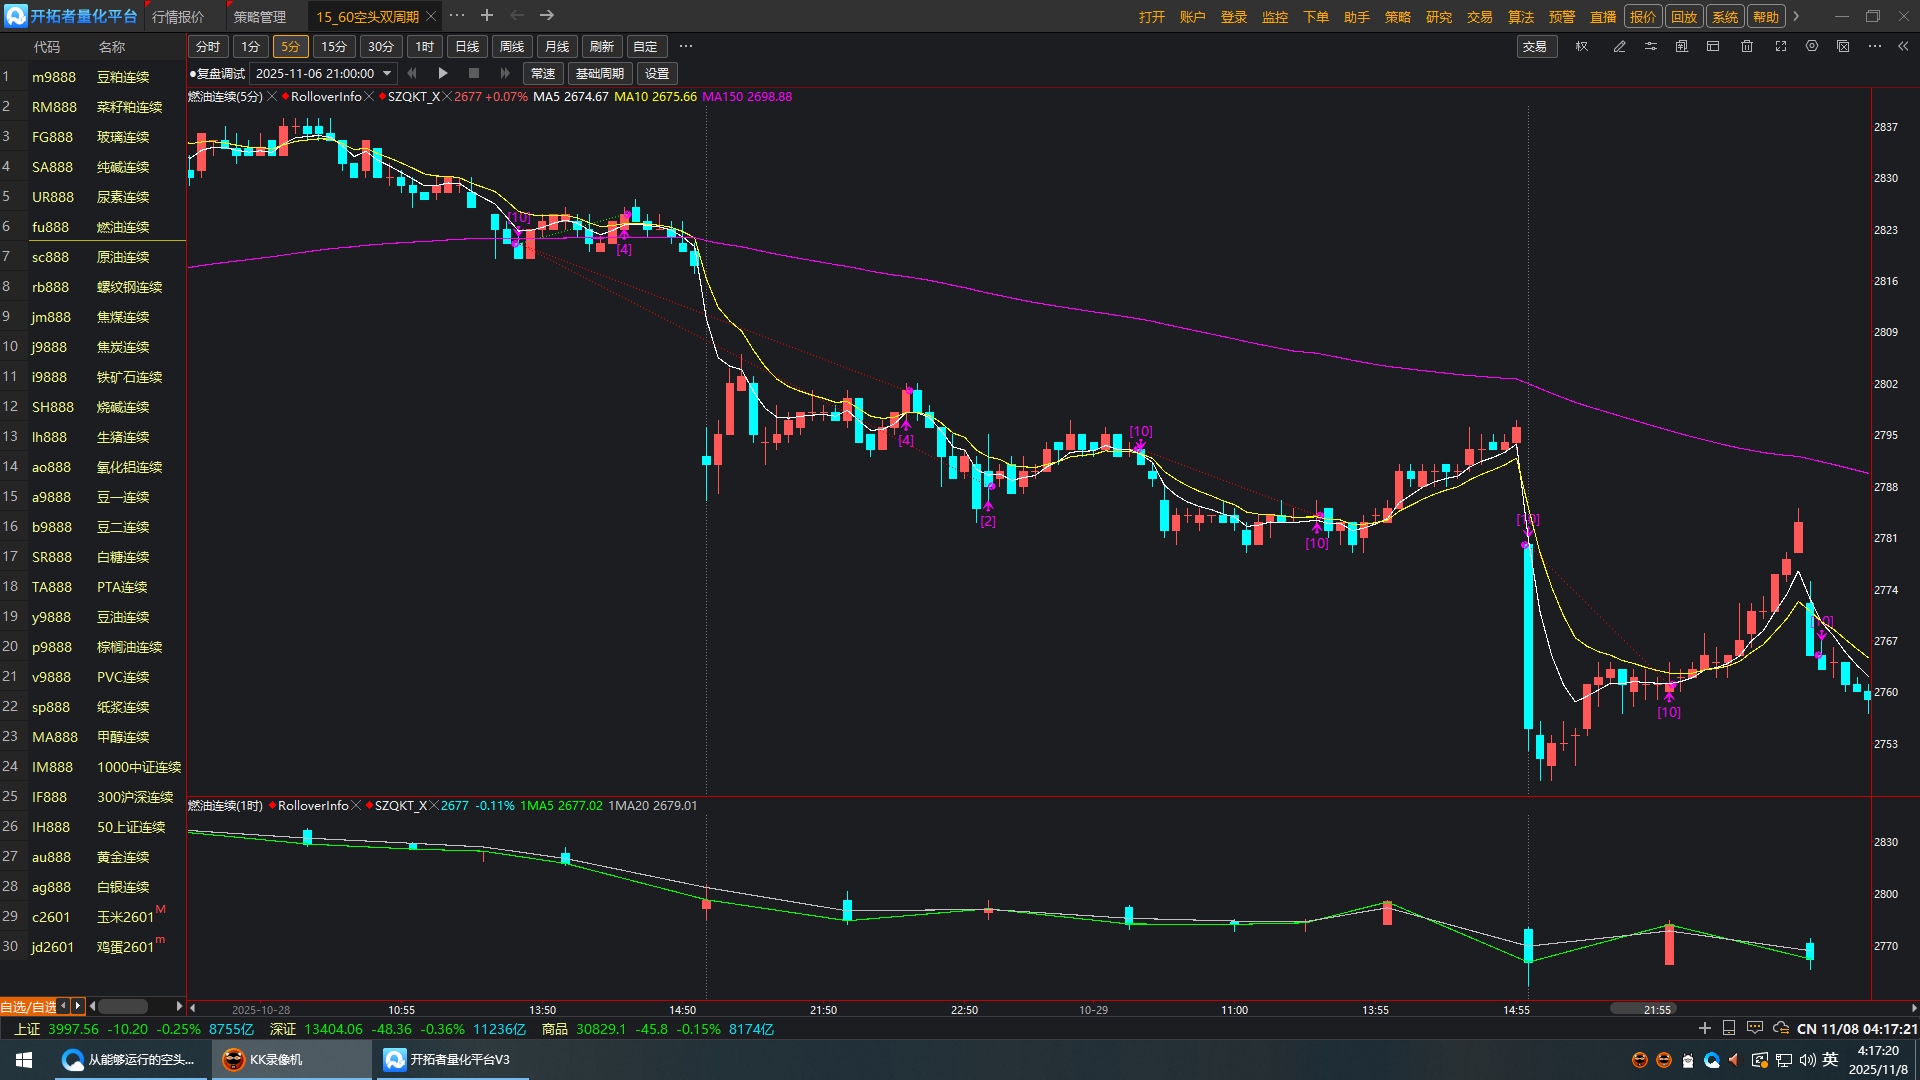The image size is (1920, 1080).
Task: Click the 基础周期 button
Action: pos(599,73)
